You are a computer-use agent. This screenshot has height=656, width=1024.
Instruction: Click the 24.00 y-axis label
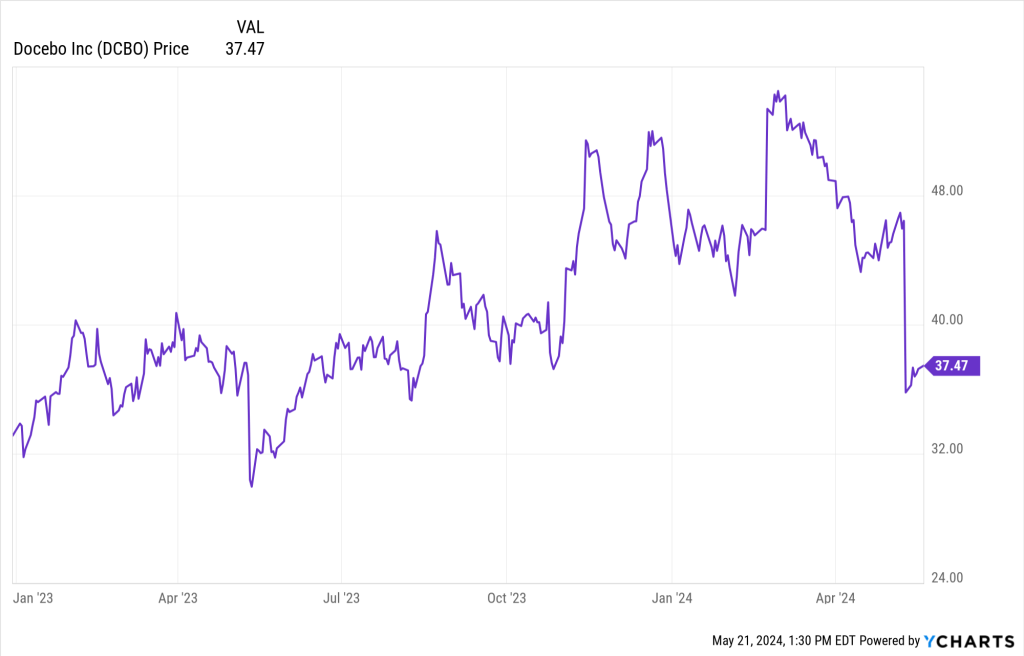point(948,578)
